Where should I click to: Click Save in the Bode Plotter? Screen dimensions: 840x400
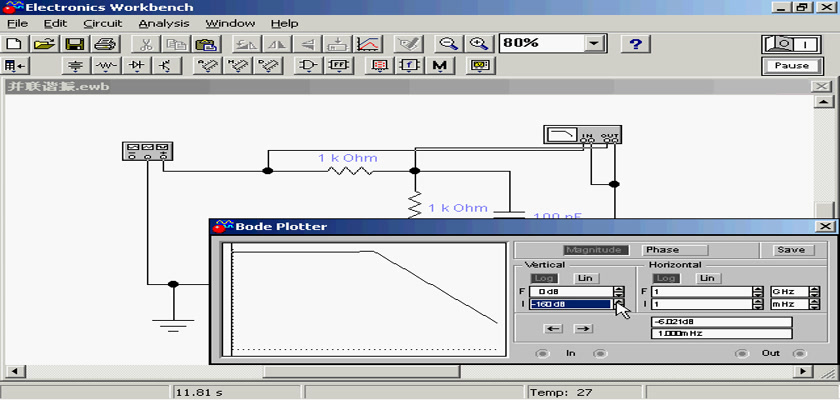tap(791, 250)
